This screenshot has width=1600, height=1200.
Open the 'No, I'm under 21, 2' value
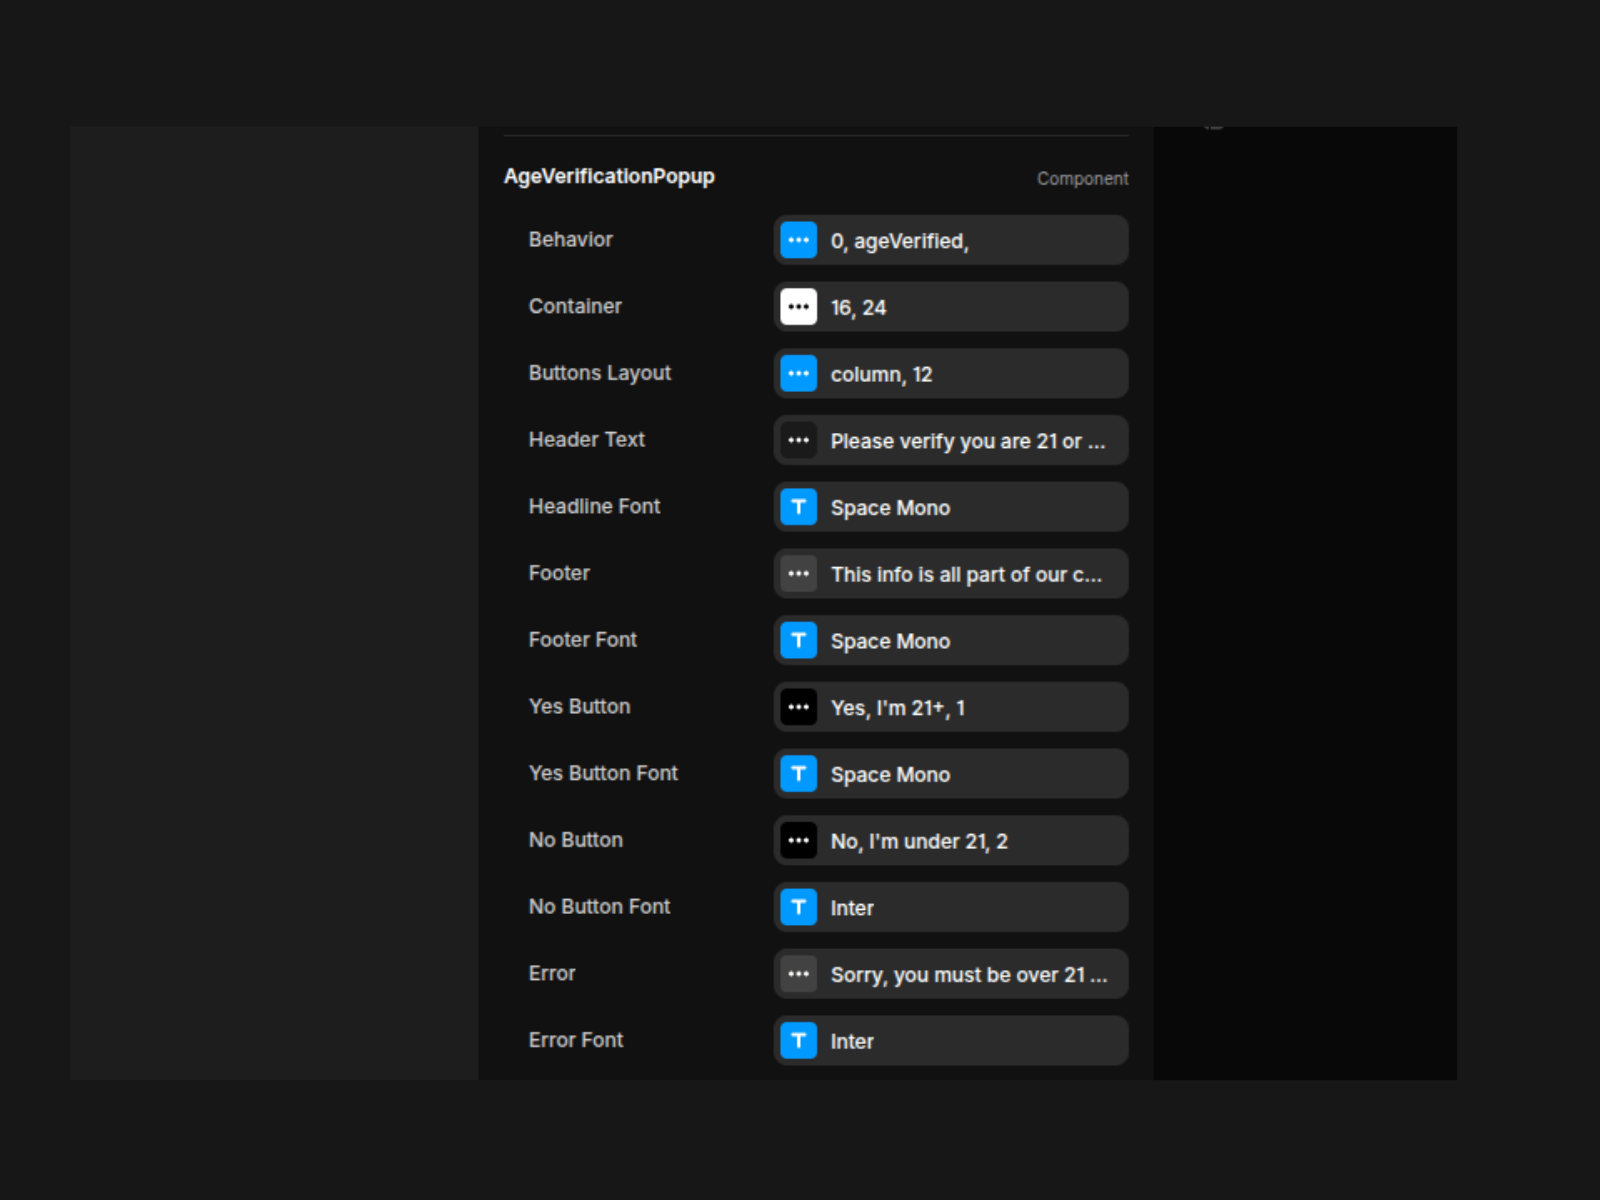(x=919, y=841)
